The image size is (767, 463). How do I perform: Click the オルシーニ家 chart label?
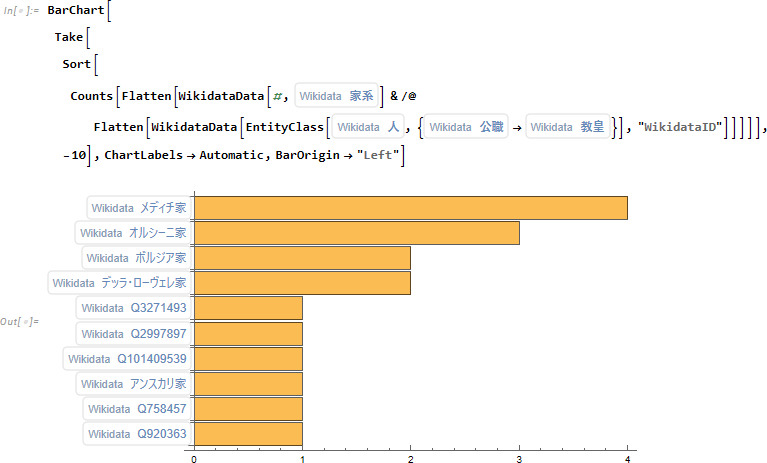coord(133,233)
